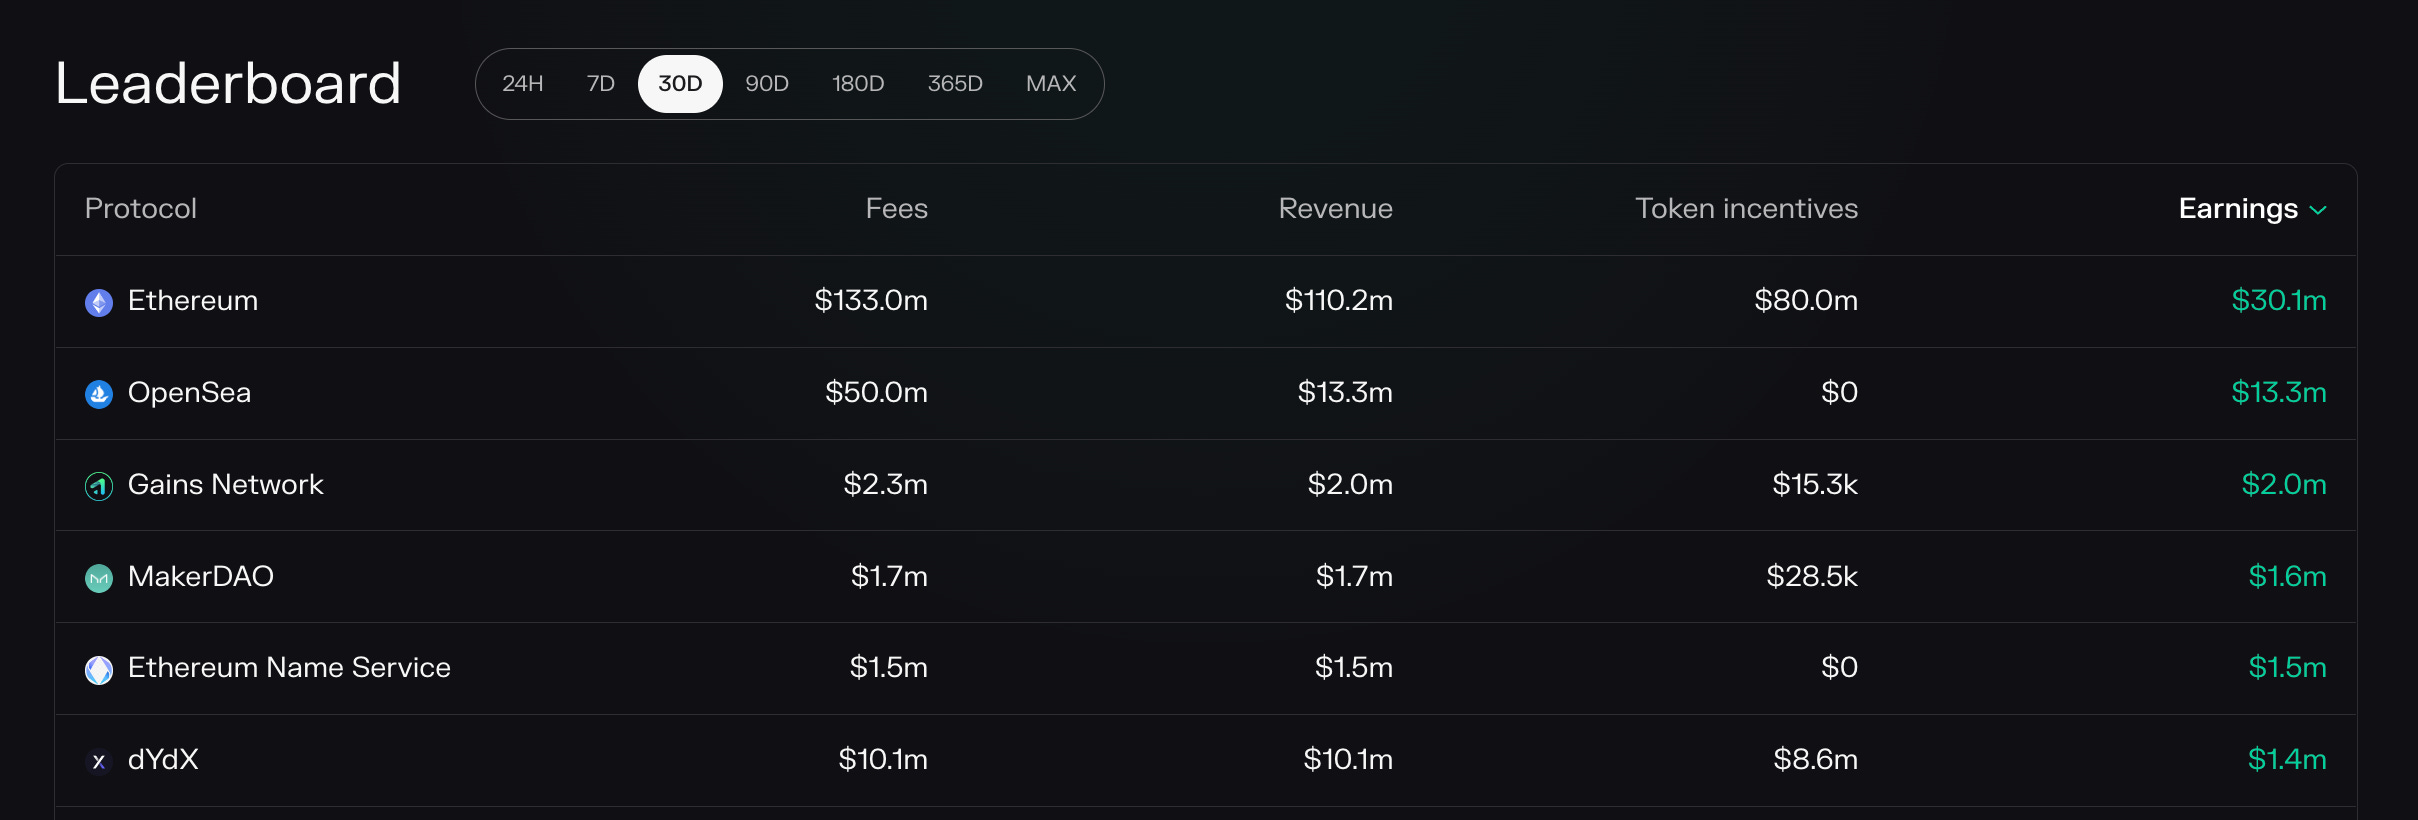The image size is (2418, 820).
Task: Click dYdX fees value $10.1m
Action: 883,759
